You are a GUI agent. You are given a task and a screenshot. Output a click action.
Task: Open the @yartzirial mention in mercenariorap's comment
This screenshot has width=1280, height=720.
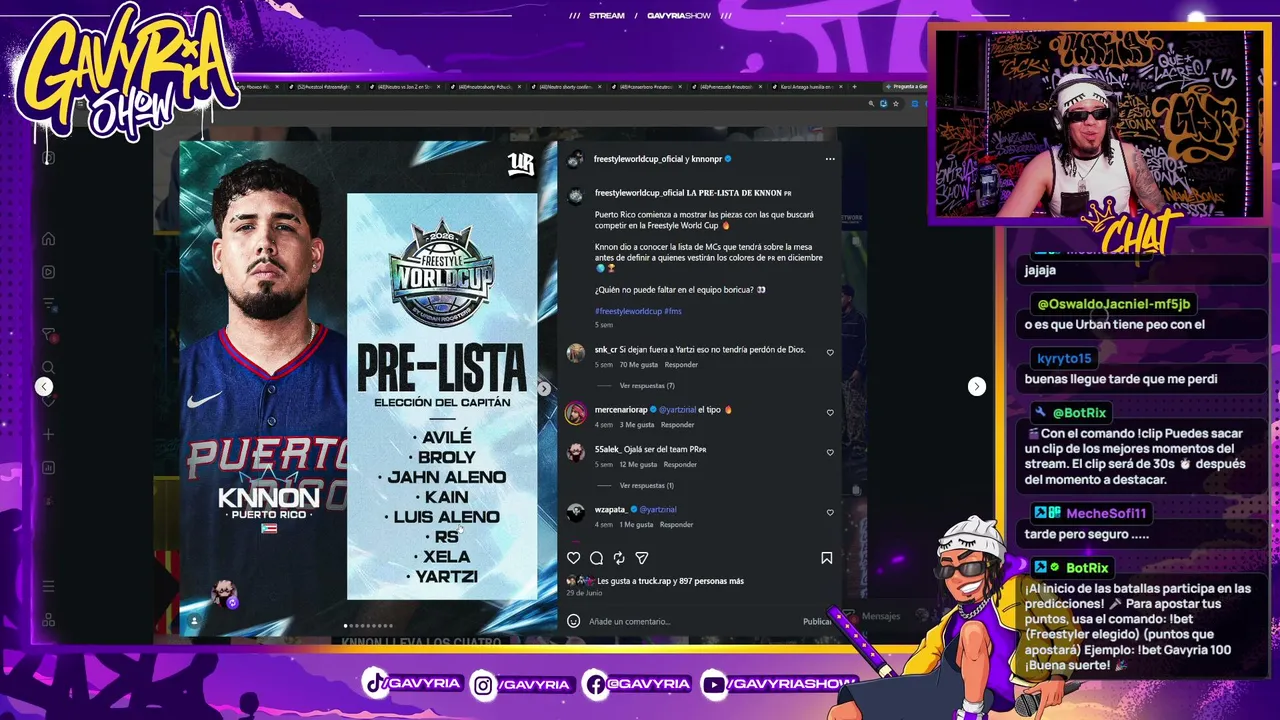[677, 410]
